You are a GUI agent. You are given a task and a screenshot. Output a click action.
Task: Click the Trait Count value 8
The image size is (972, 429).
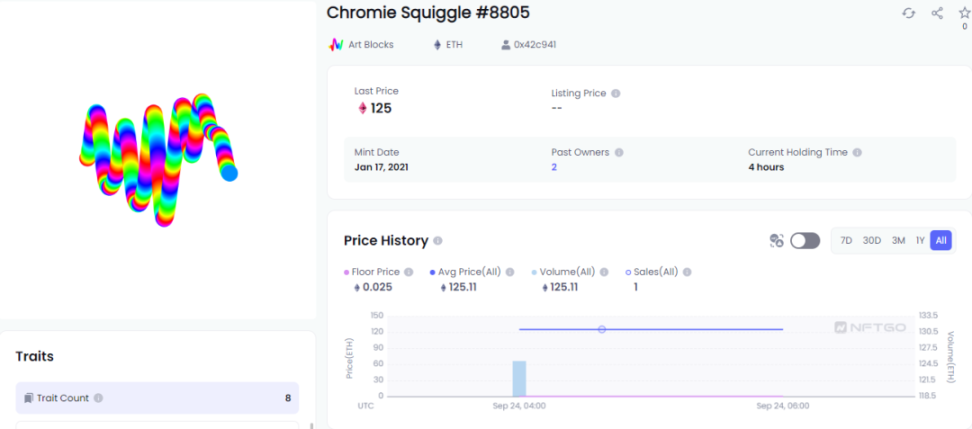[288, 398]
